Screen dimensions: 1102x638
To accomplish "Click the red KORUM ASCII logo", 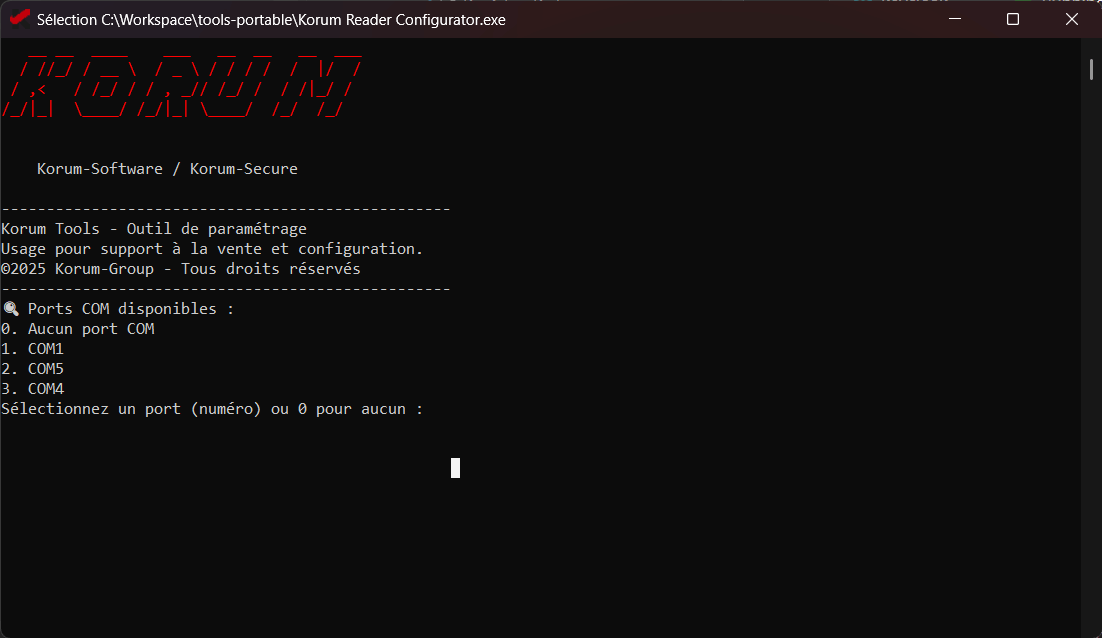I will 183,86.
